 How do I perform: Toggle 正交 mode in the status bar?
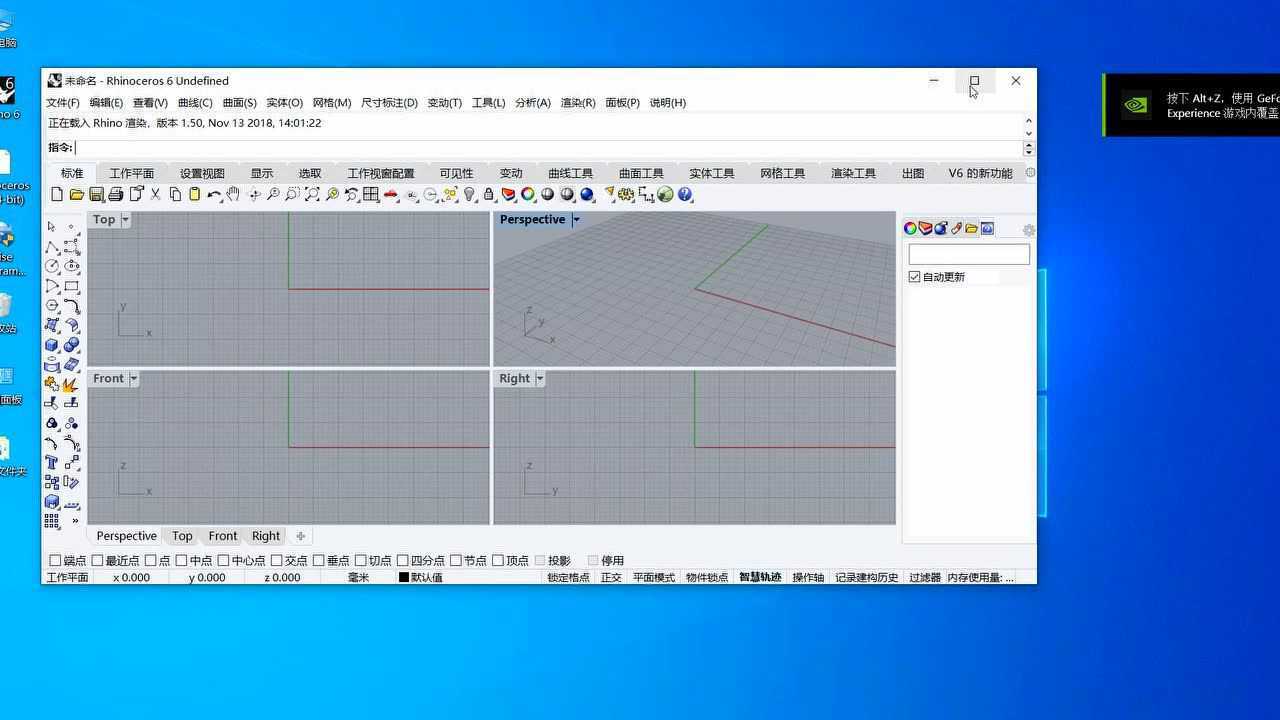tap(611, 578)
